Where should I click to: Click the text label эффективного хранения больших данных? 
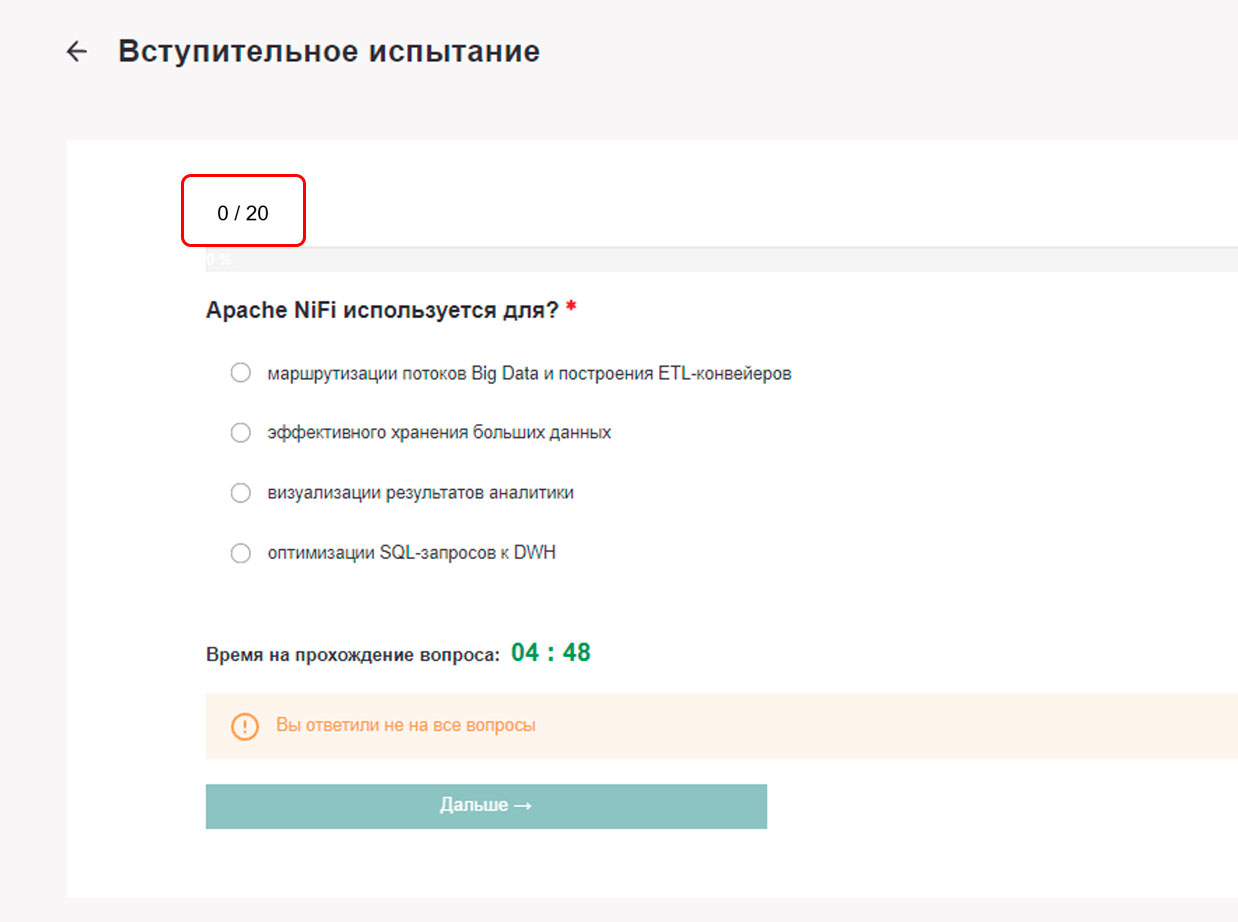click(x=439, y=433)
